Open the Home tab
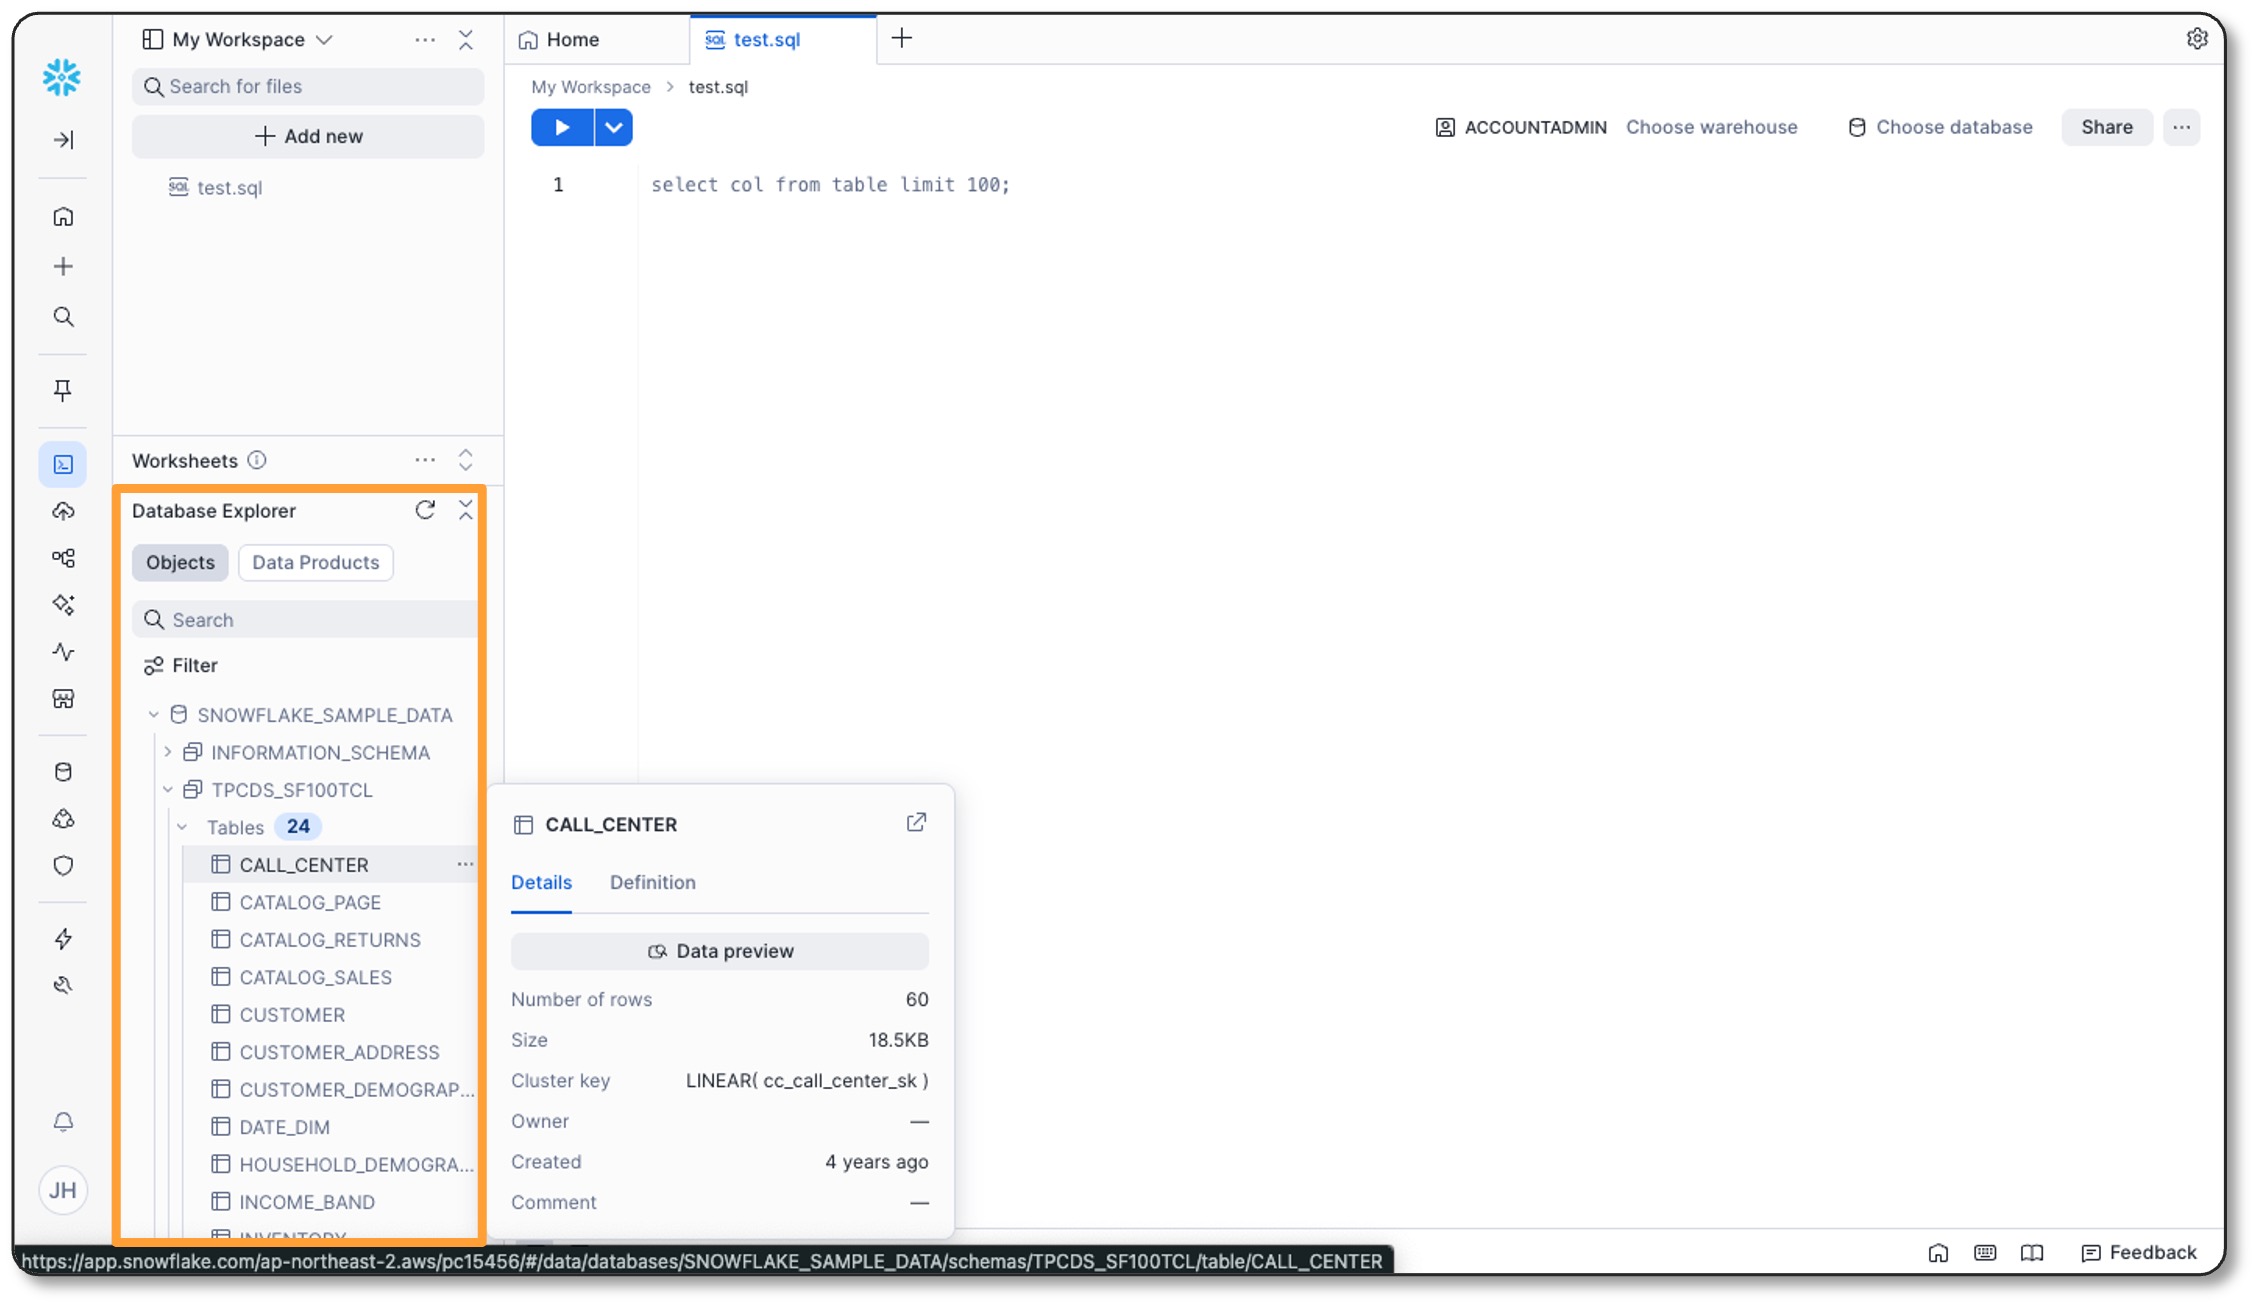 (x=572, y=40)
